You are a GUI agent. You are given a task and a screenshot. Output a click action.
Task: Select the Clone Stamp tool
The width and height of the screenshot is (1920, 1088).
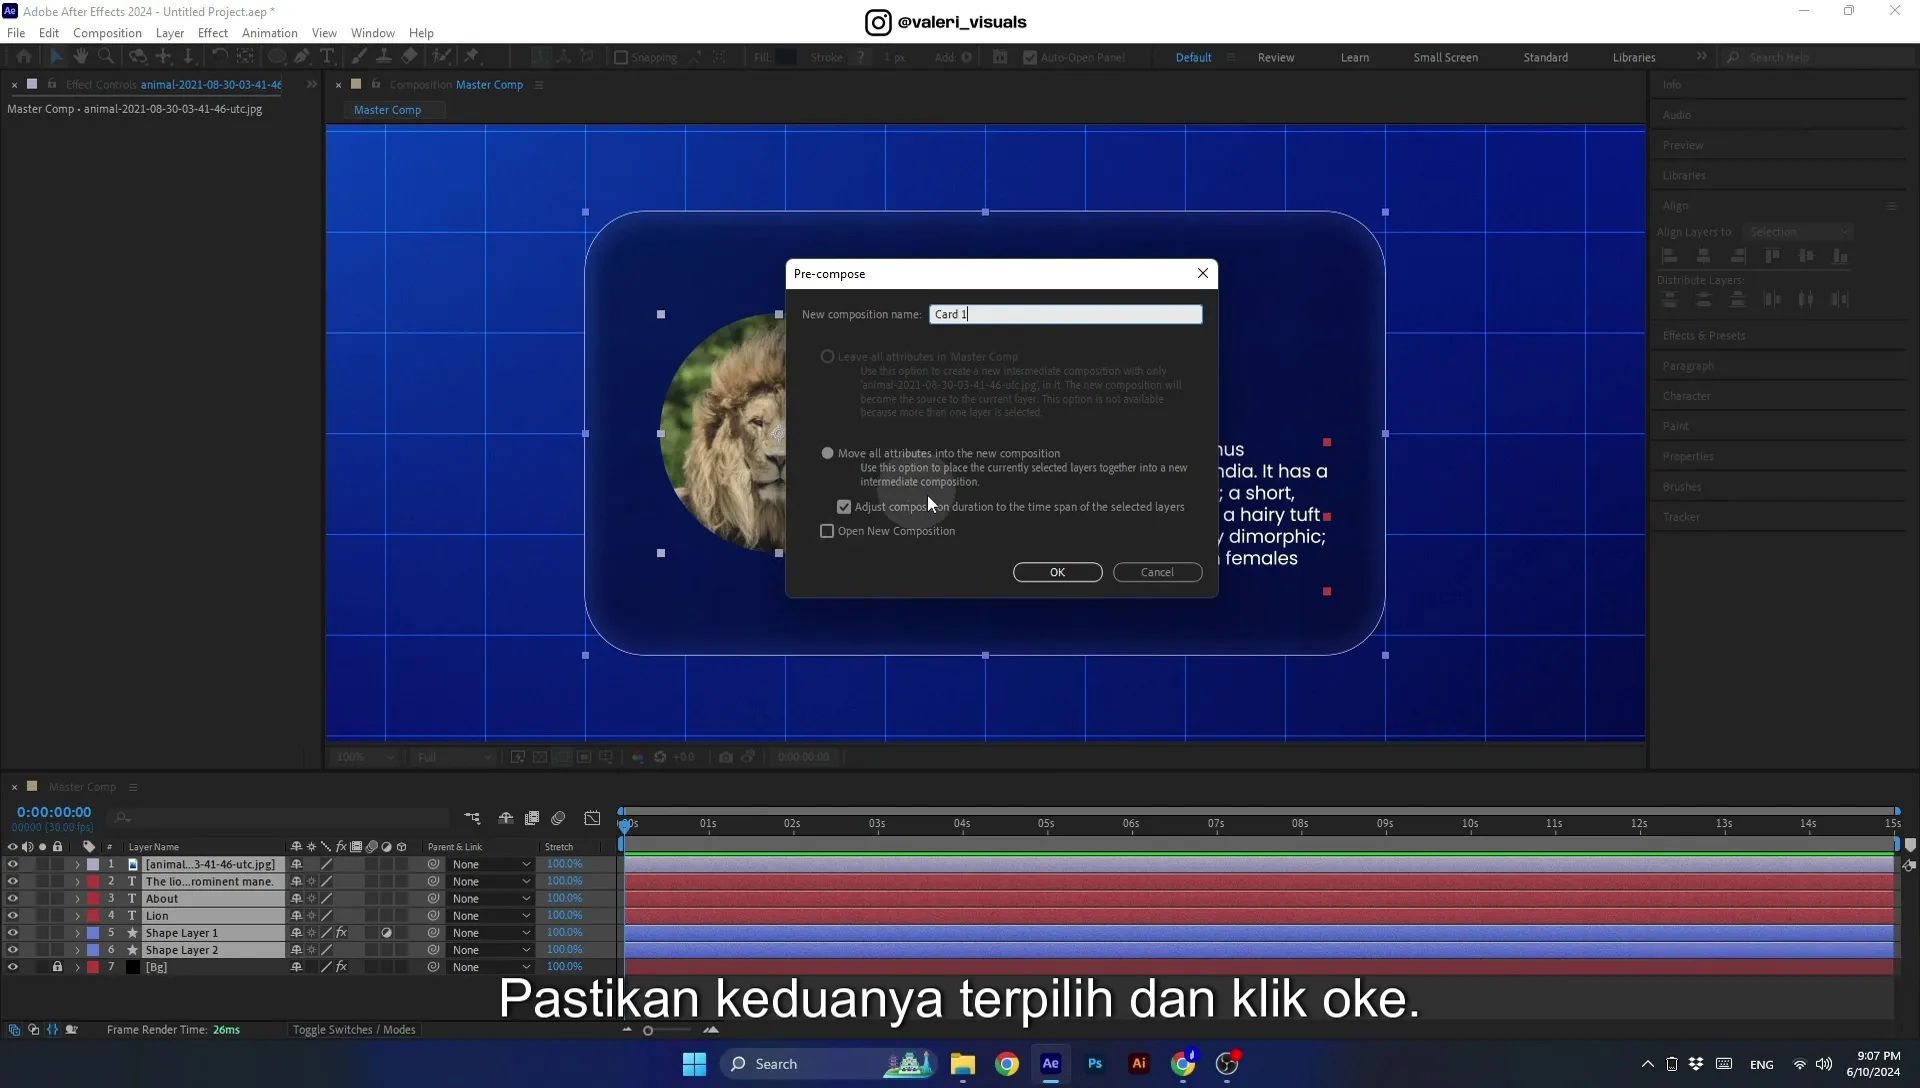(x=383, y=57)
